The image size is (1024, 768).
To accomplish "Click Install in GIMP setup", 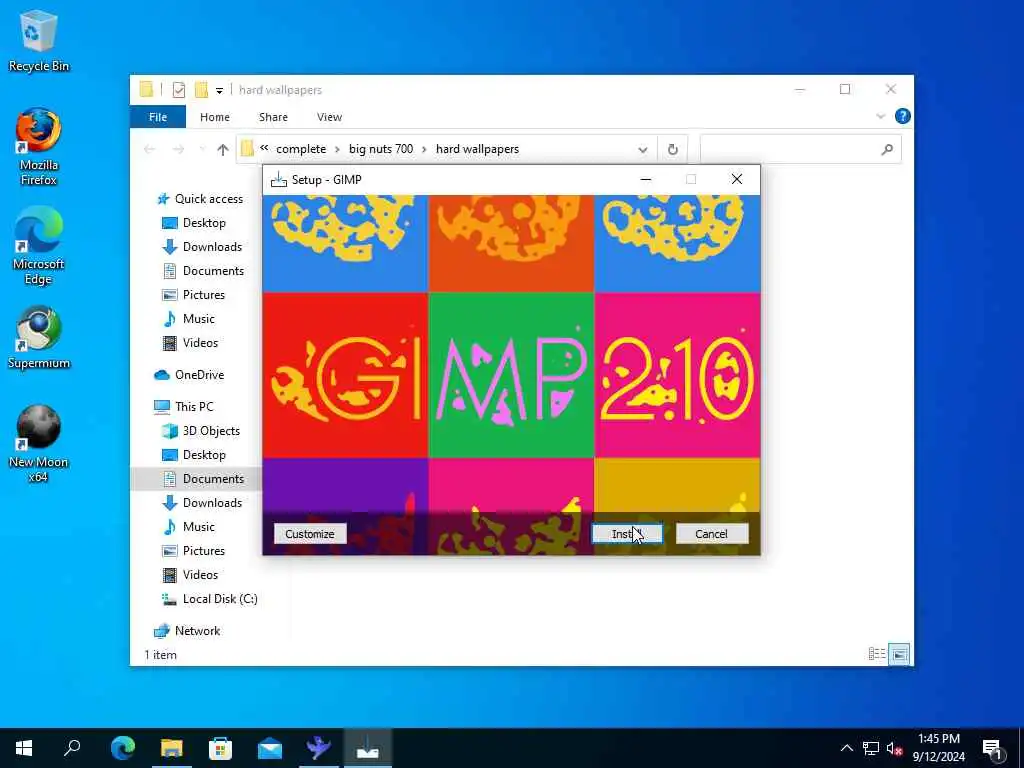I will (x=628, y=534).
